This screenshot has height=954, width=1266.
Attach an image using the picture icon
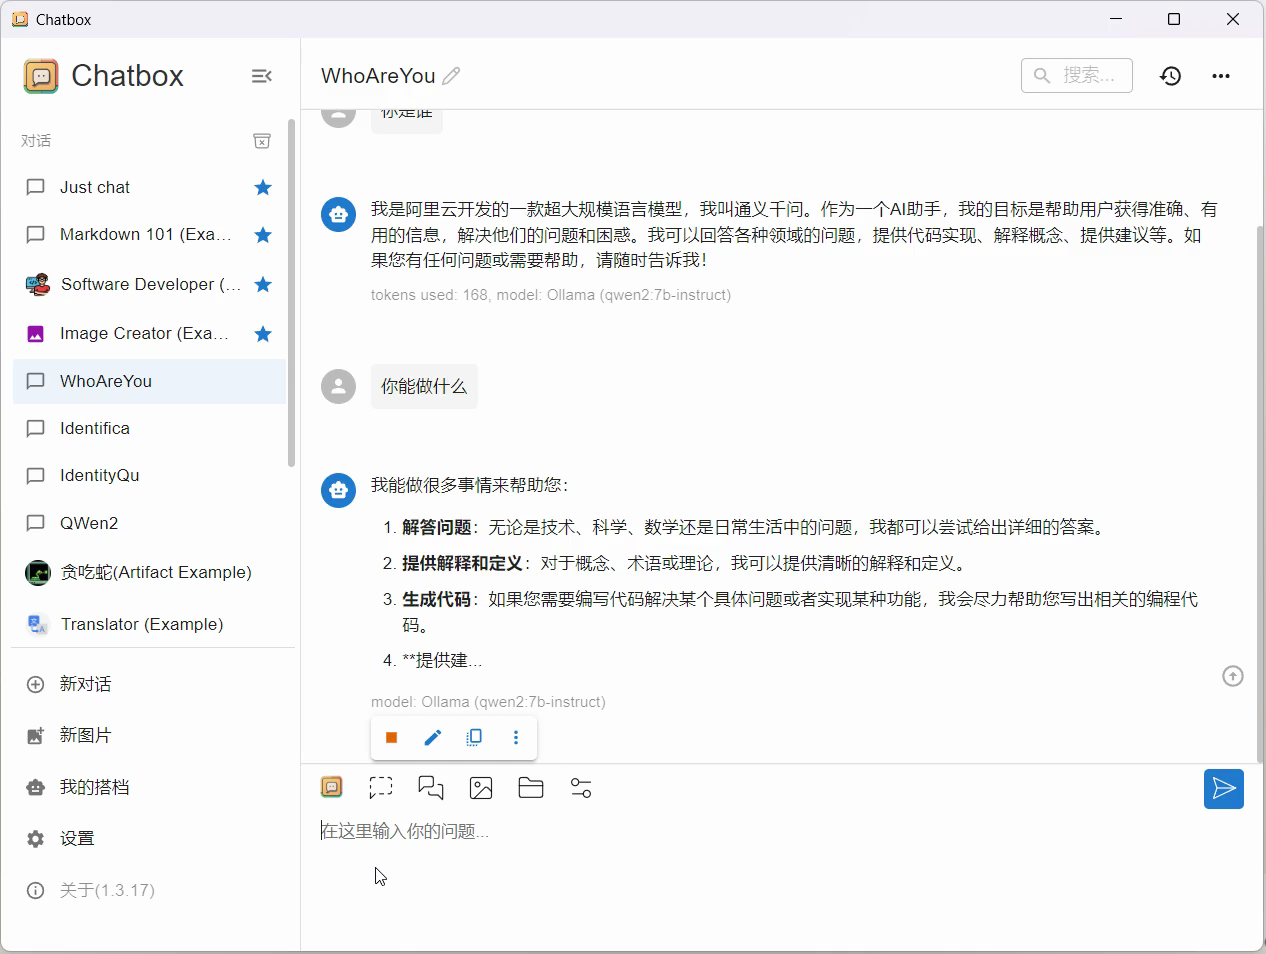pos(481,788)
